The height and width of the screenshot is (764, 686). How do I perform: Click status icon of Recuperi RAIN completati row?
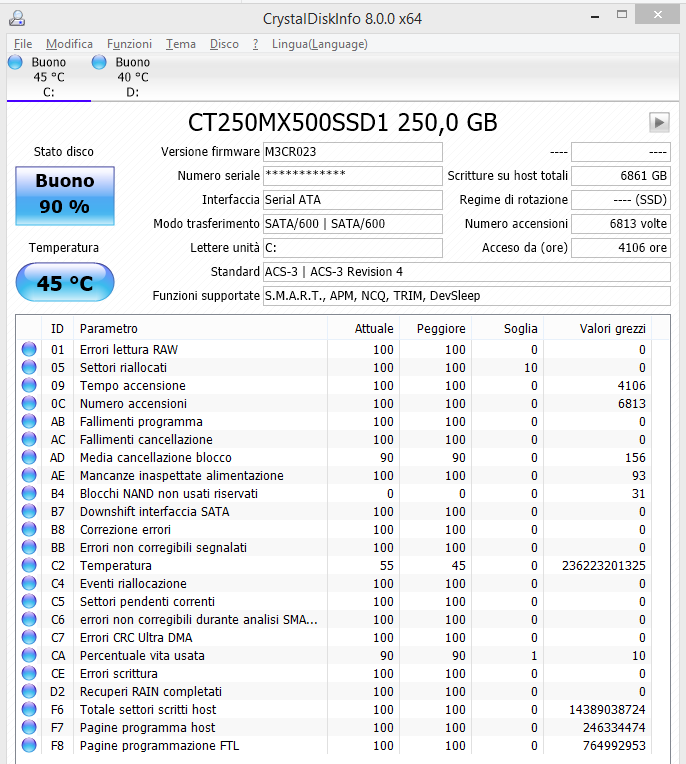tap(29, 692)
